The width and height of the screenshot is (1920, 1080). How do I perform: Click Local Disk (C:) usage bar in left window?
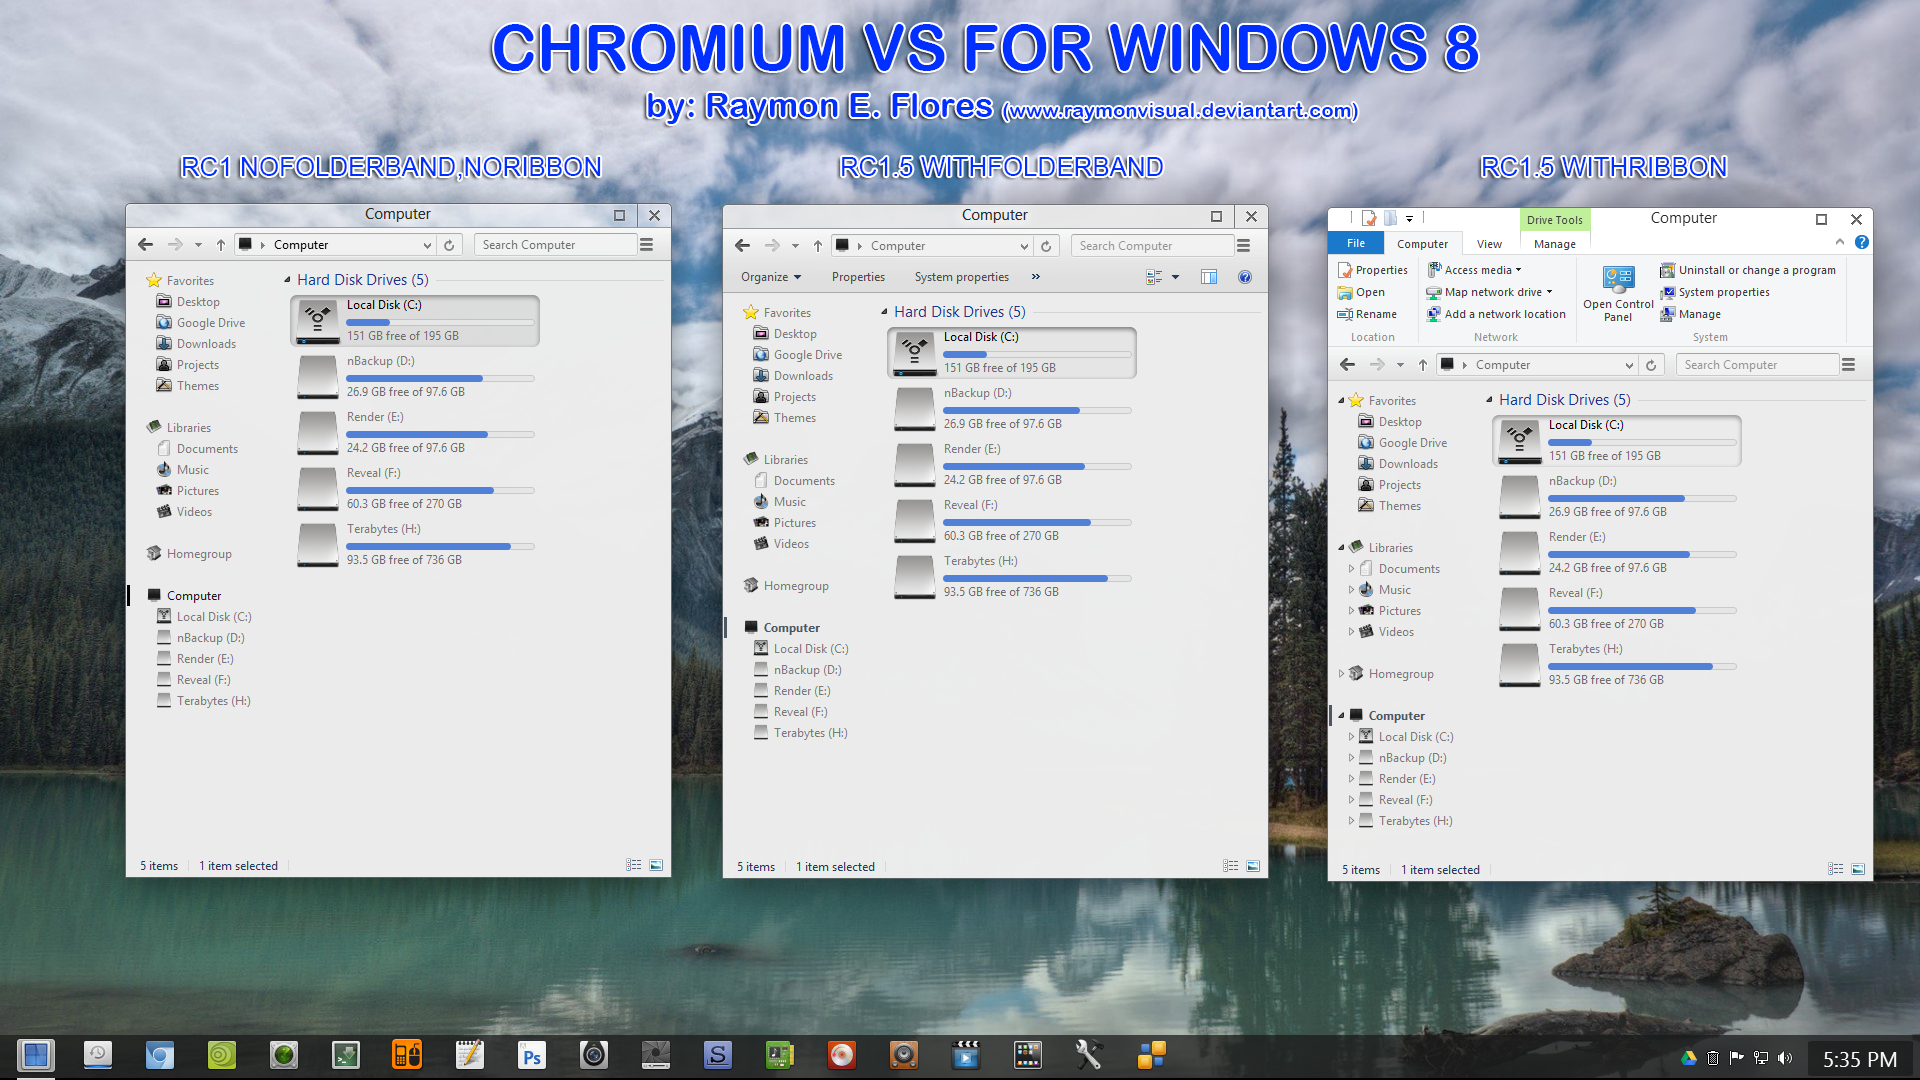(439, 322)
